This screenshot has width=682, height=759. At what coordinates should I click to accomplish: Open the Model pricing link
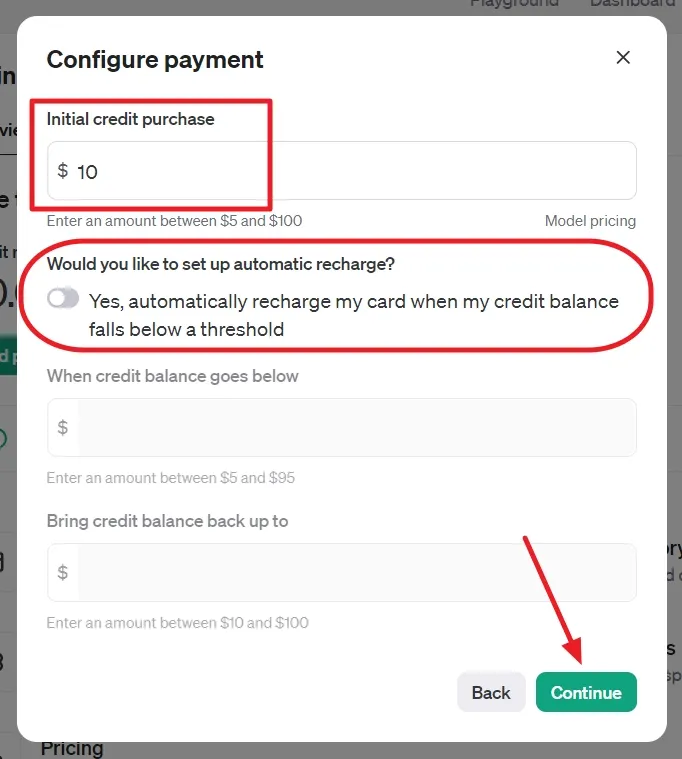(x=590, y=220)
